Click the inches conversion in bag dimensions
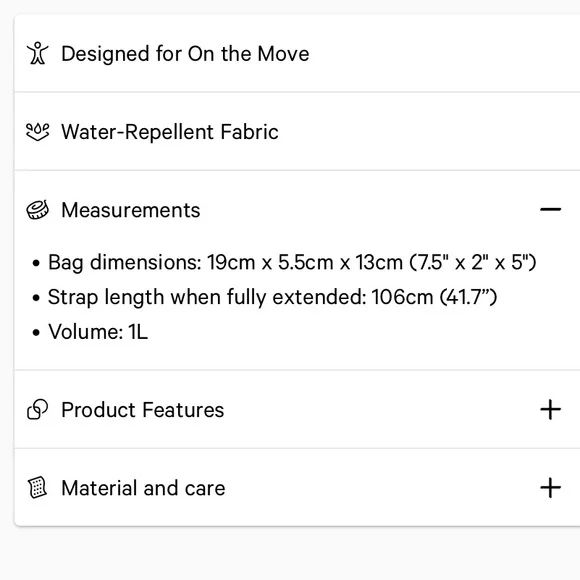The height and width of the screenshot is (580, 580). [473, 263]
